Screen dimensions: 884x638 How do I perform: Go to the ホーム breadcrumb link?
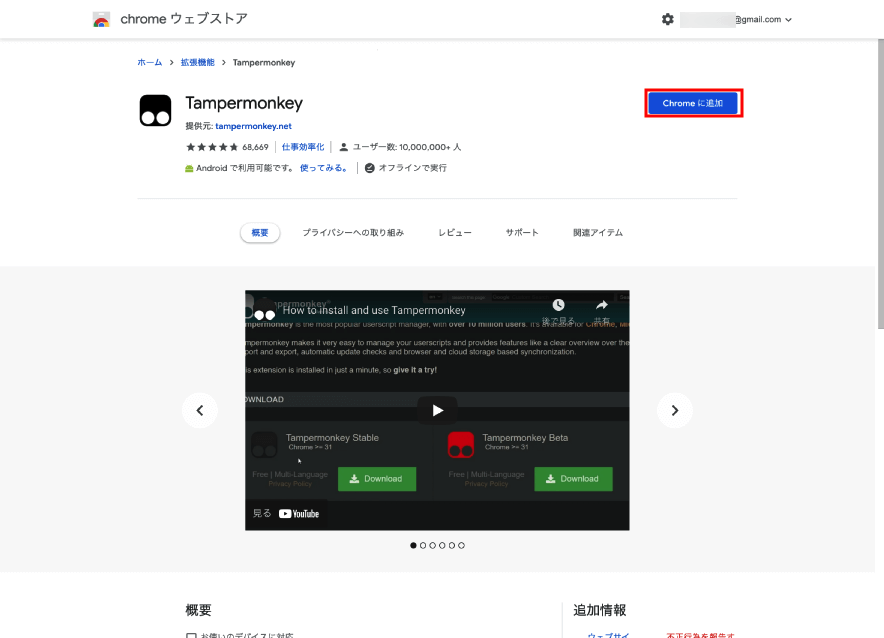click(149, 63)
